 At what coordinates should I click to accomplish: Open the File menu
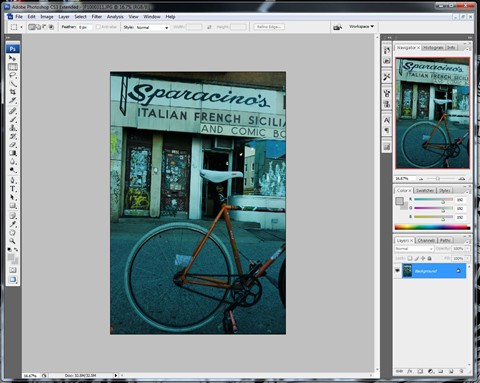[19, 17]
